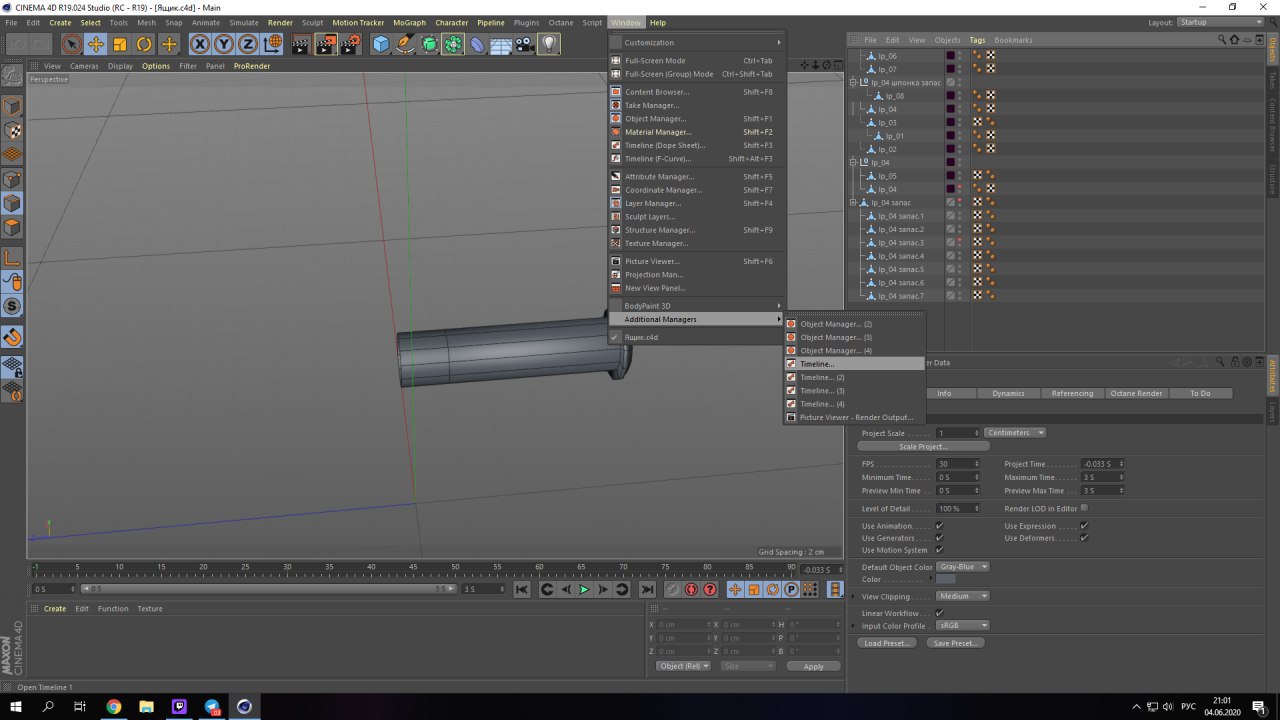Open the Bend deformer icon
The image size is (1280, 720).
pyautogui.click(x=477, y=44)
